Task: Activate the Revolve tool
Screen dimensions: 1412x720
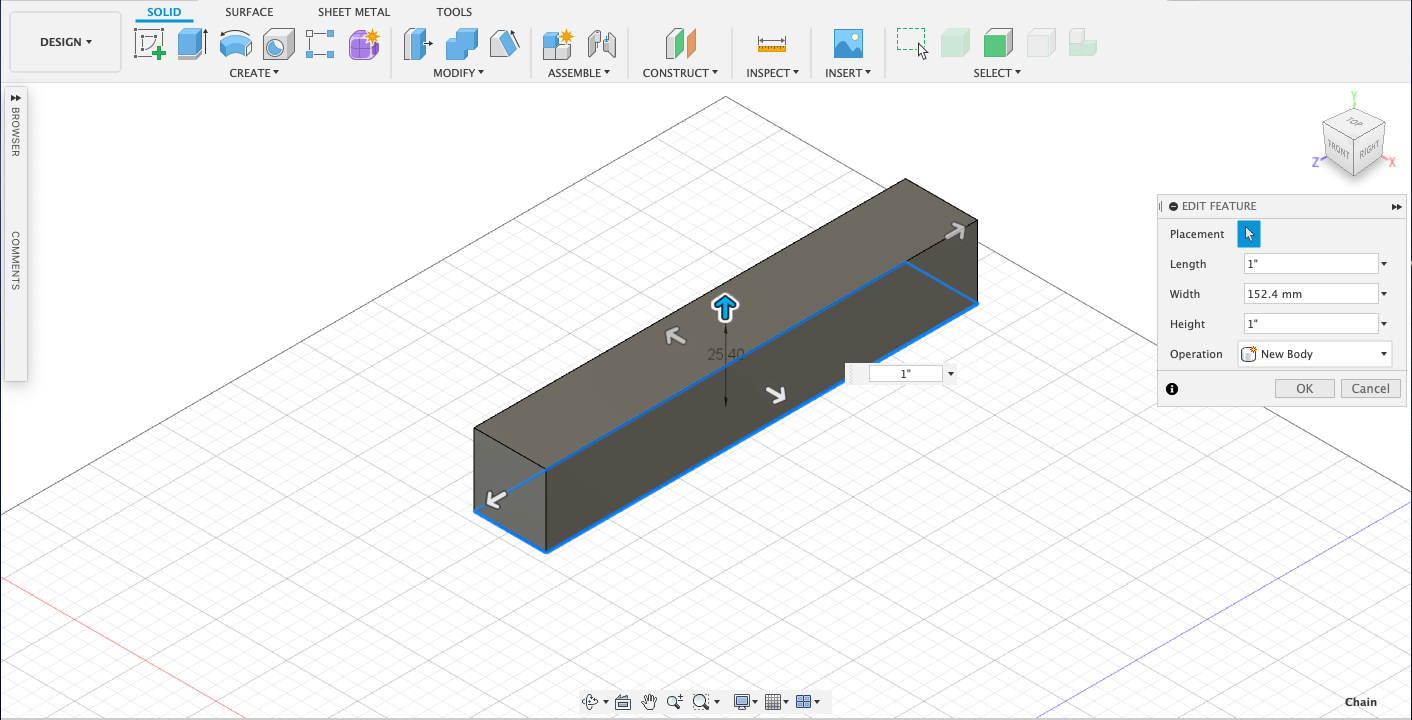Action: coord(235,43)
